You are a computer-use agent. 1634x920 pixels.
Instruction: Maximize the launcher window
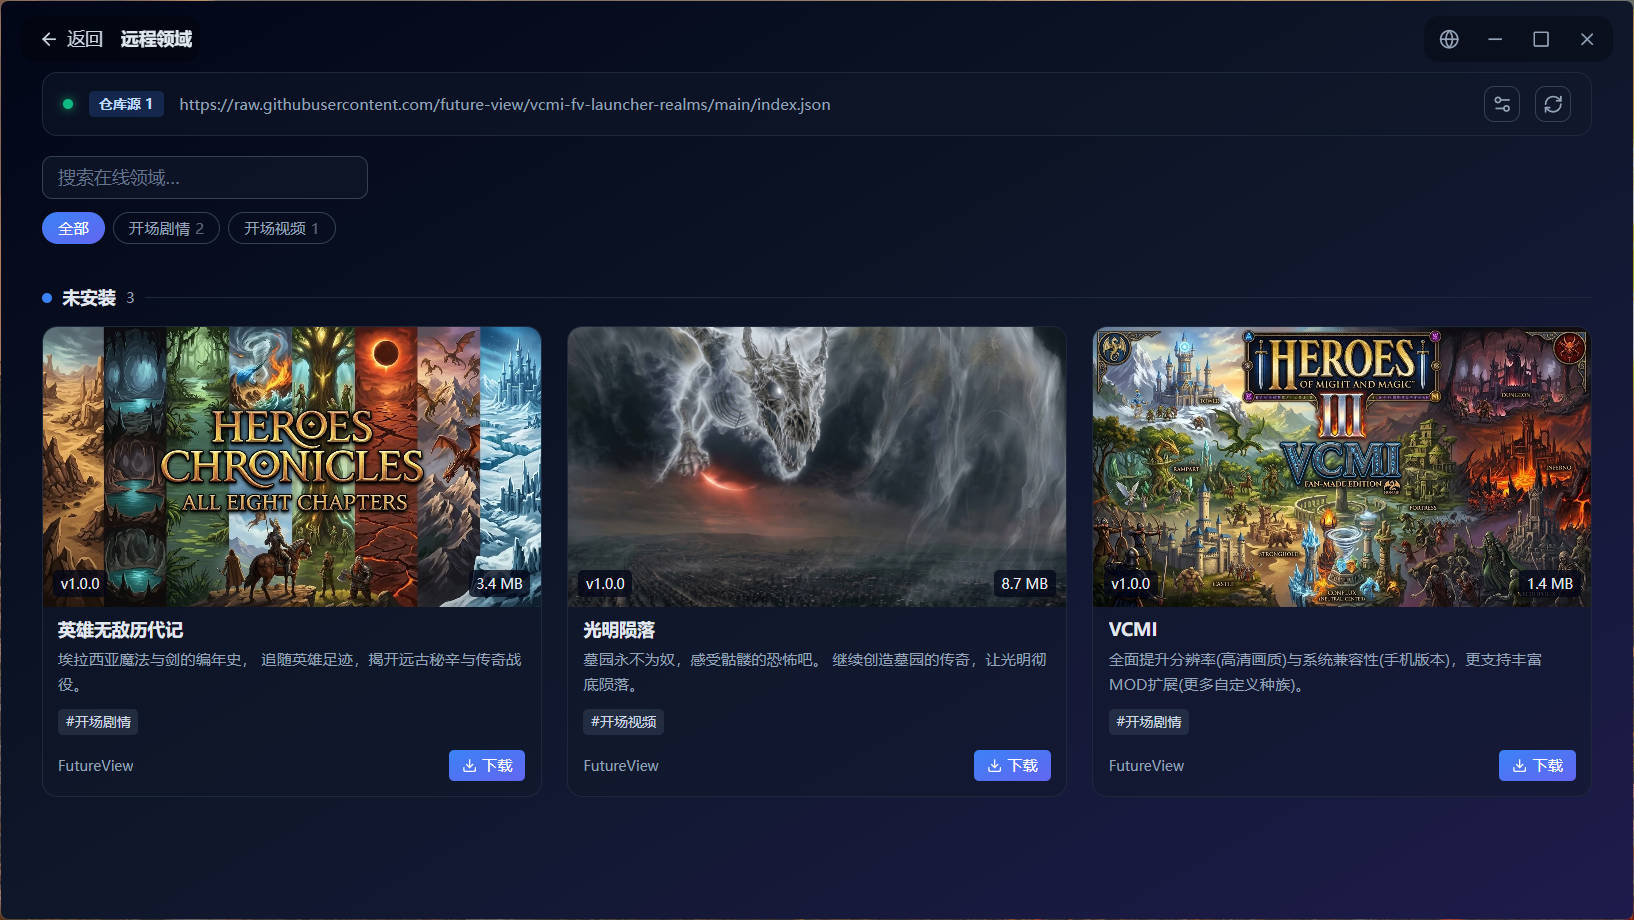(x=1541, y=39)
